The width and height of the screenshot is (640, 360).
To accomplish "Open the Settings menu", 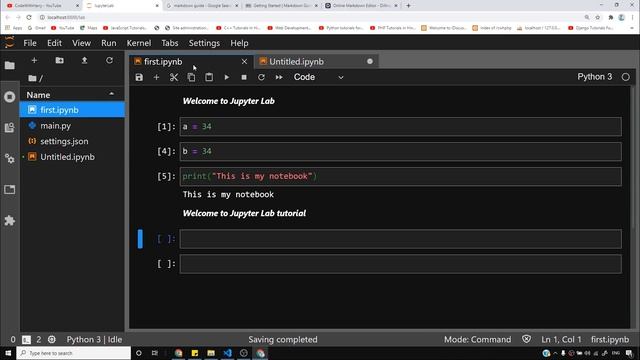I will pyautogui.click(x=204, y=43).
